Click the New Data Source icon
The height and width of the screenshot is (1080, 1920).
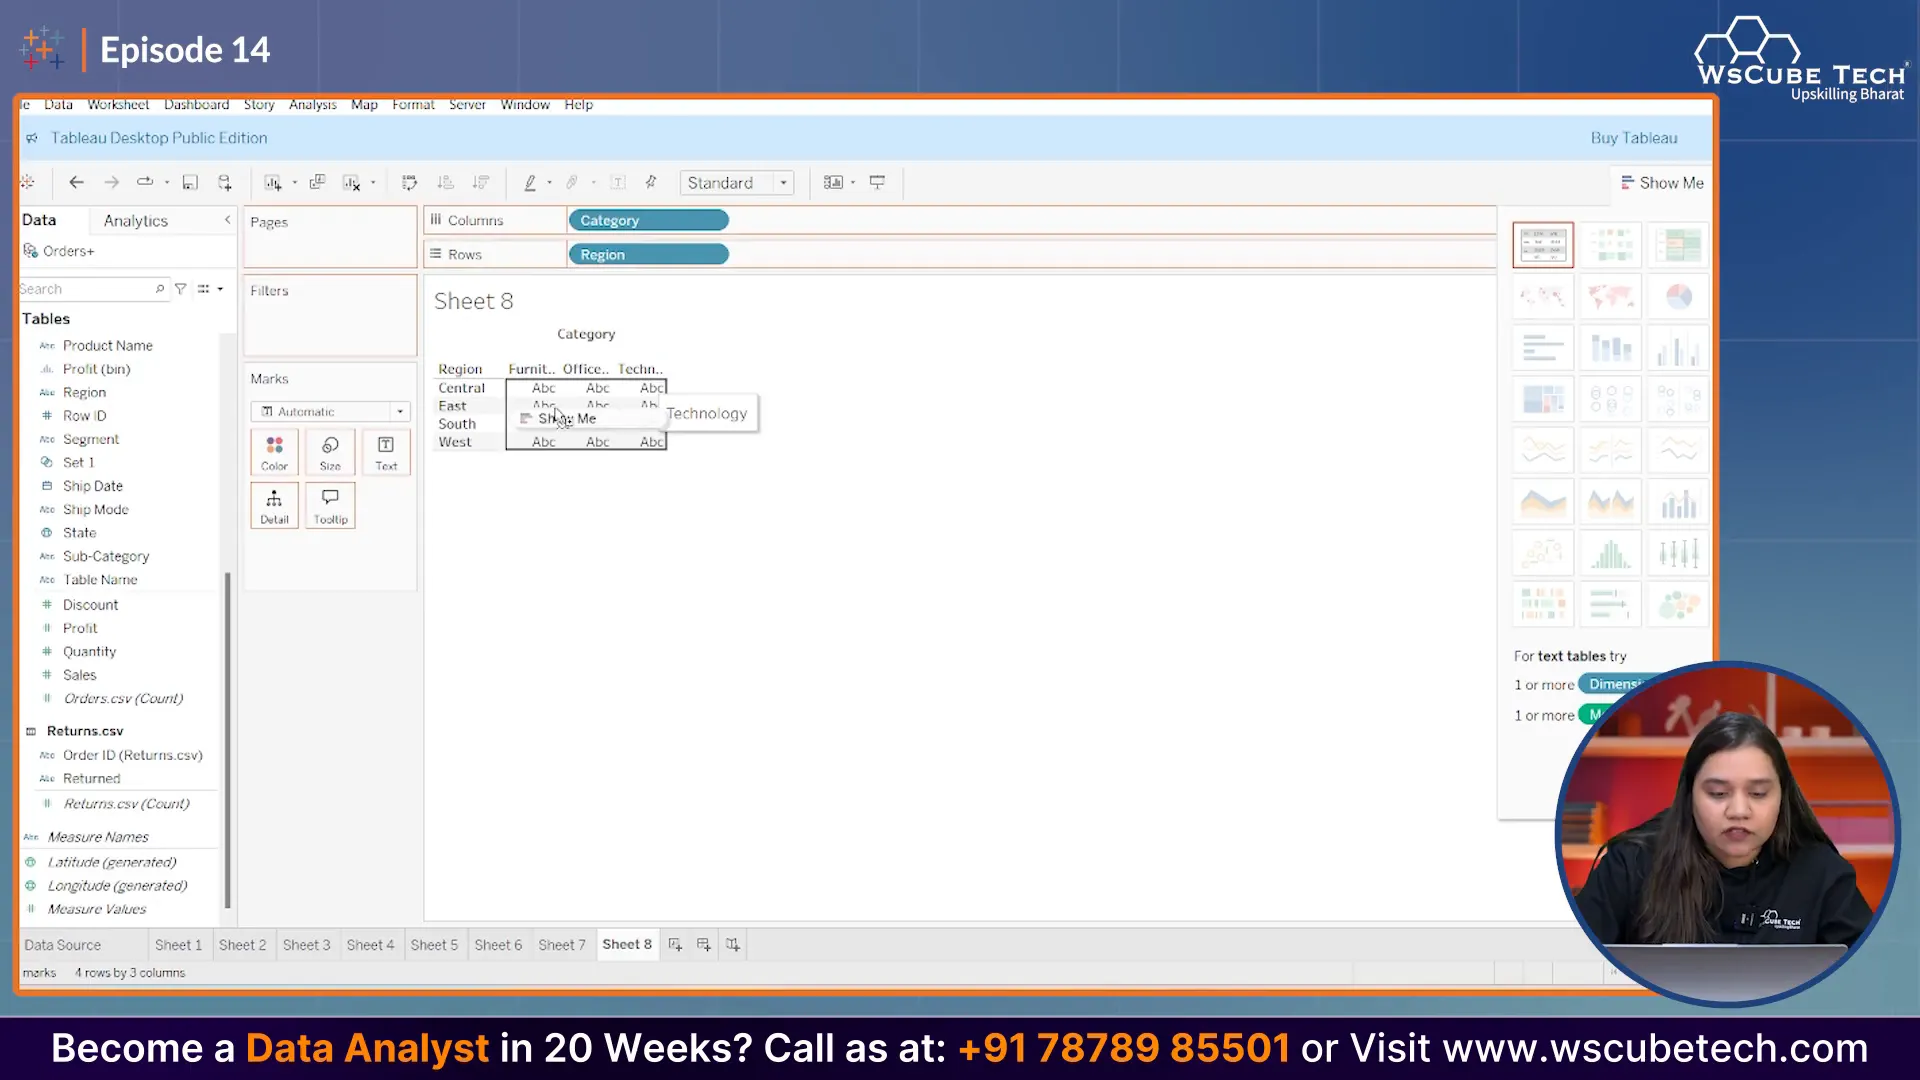pos(225,182)
